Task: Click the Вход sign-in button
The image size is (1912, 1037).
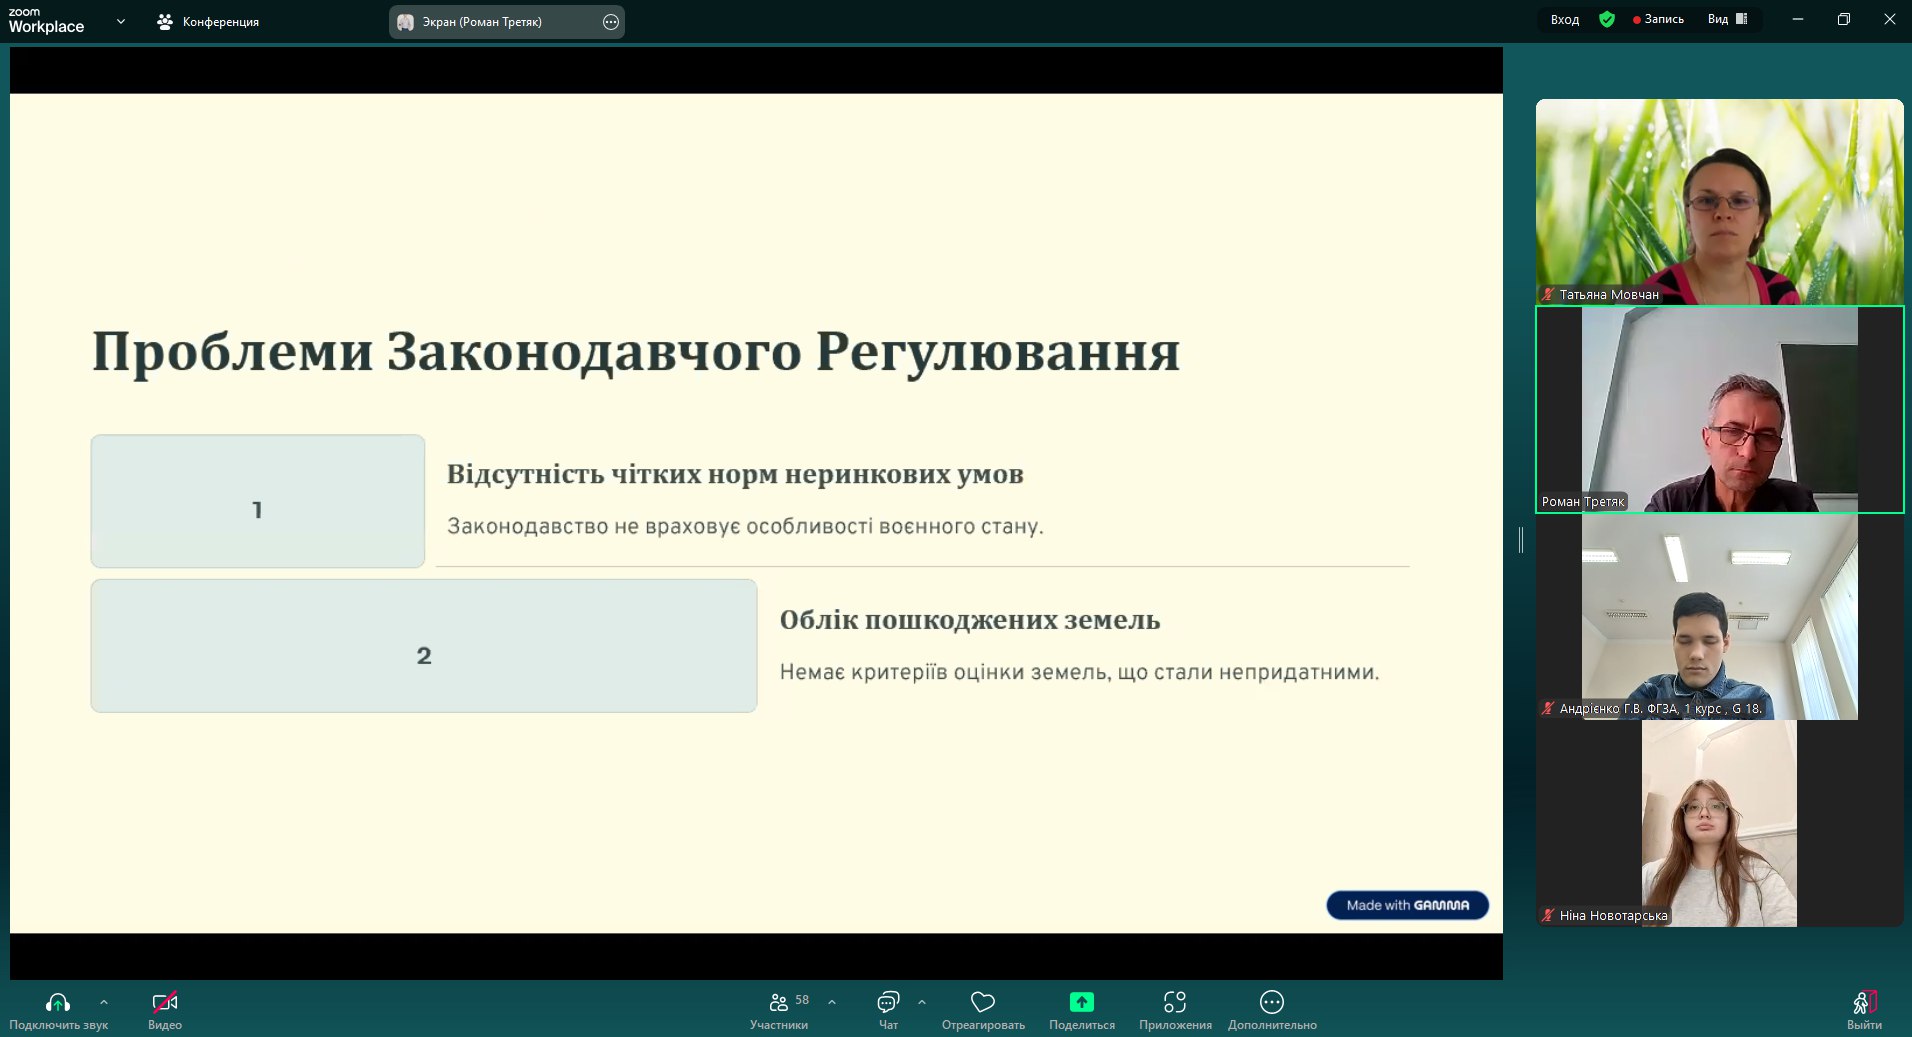Action: (x=1564, y=19)
